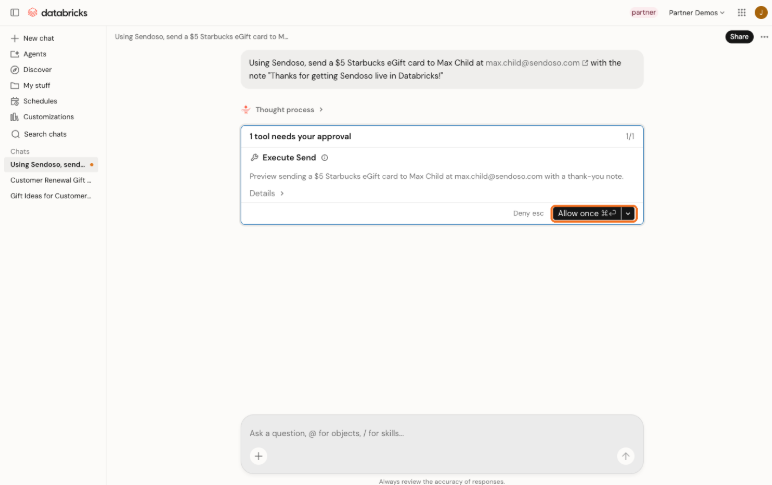772x485 pixels.
Task: Open Partner Demos workspace dropdown
Action: (696, 13)
